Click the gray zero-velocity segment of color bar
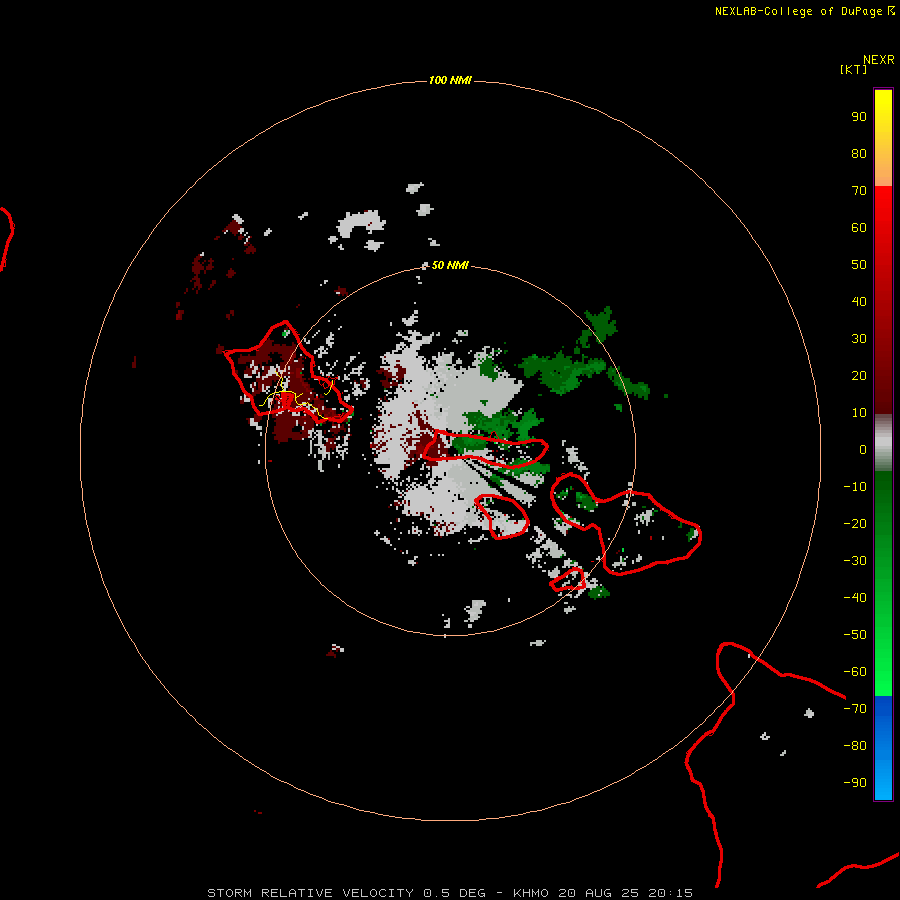 click(883, 443)
